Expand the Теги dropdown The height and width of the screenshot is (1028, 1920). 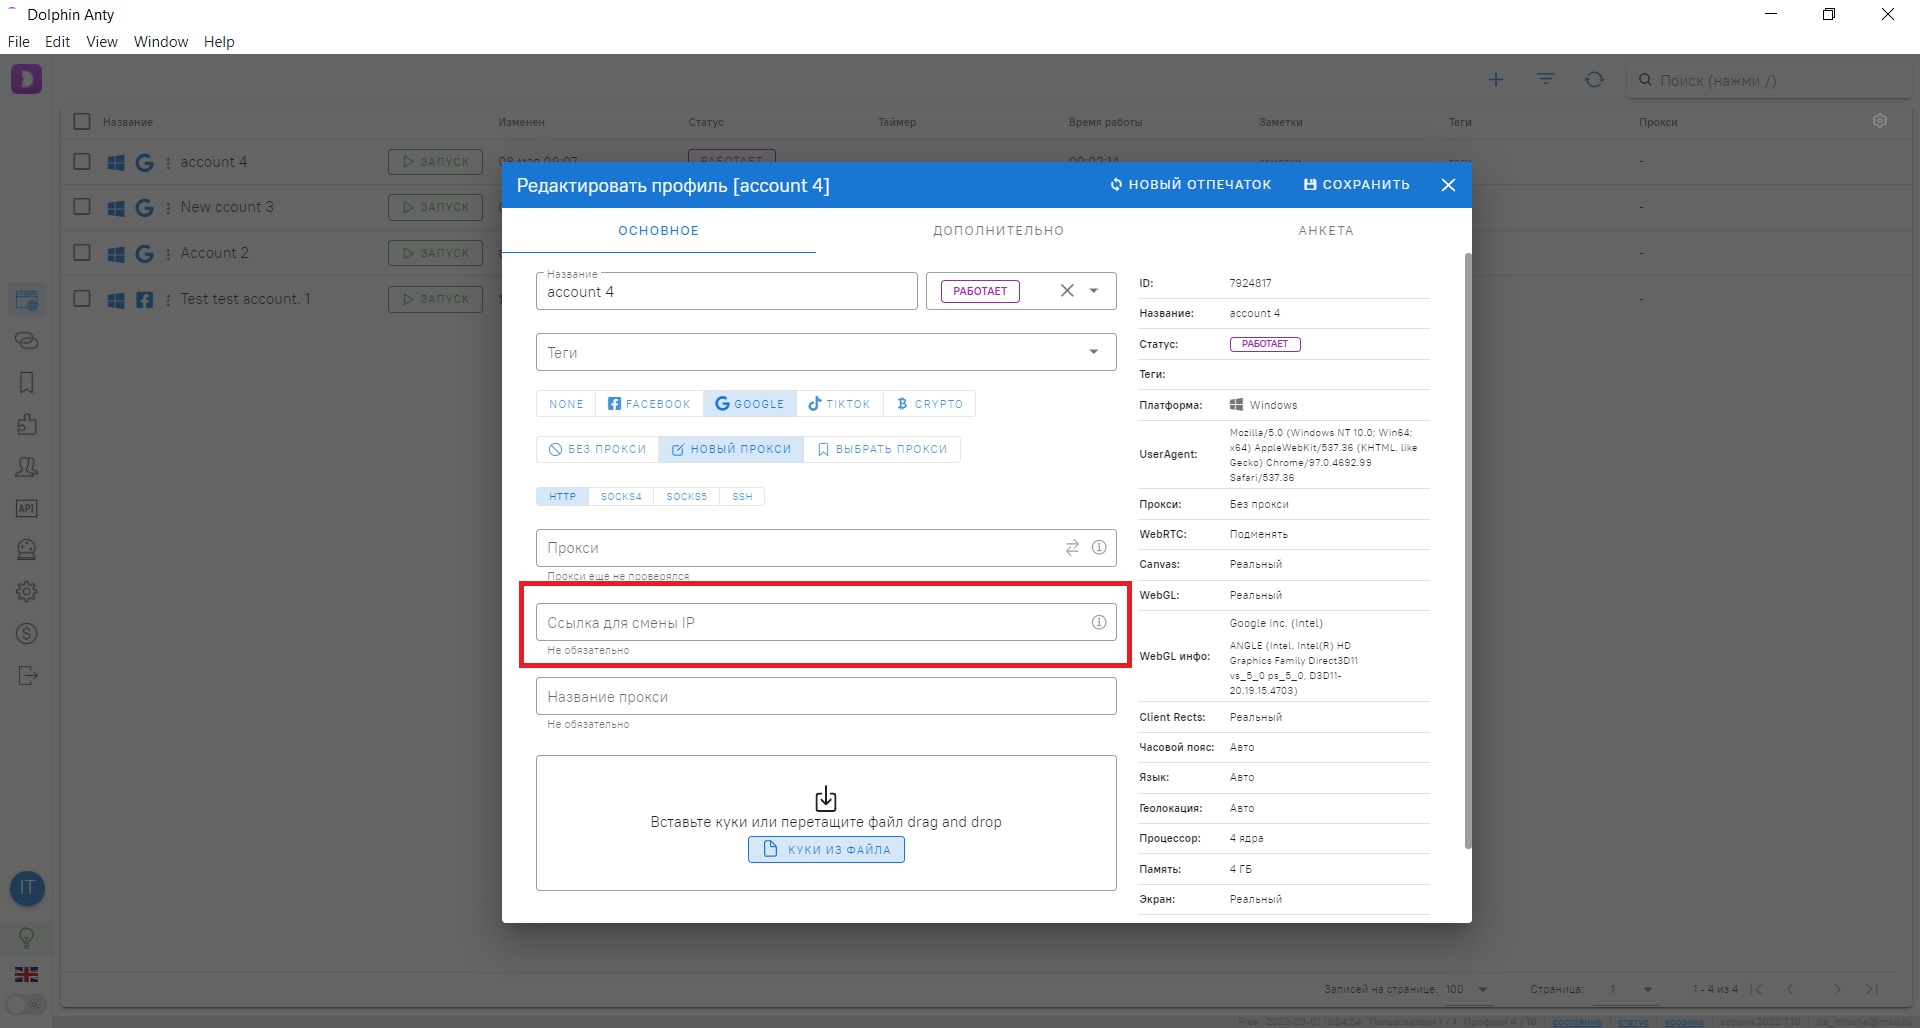(1094, 352)
